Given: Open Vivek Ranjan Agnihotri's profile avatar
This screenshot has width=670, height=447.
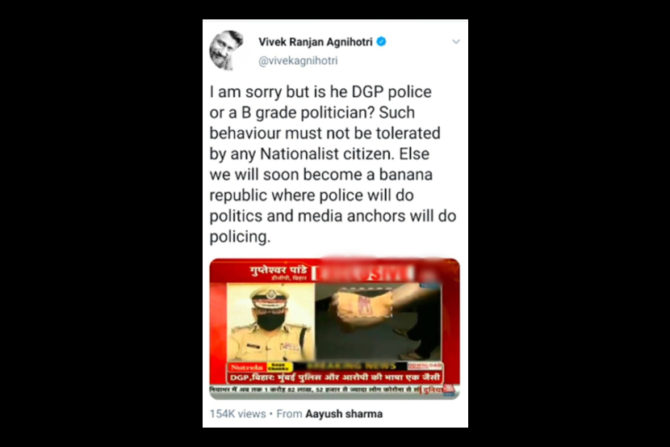Looking at the screenshot, I should coord(226,50).
